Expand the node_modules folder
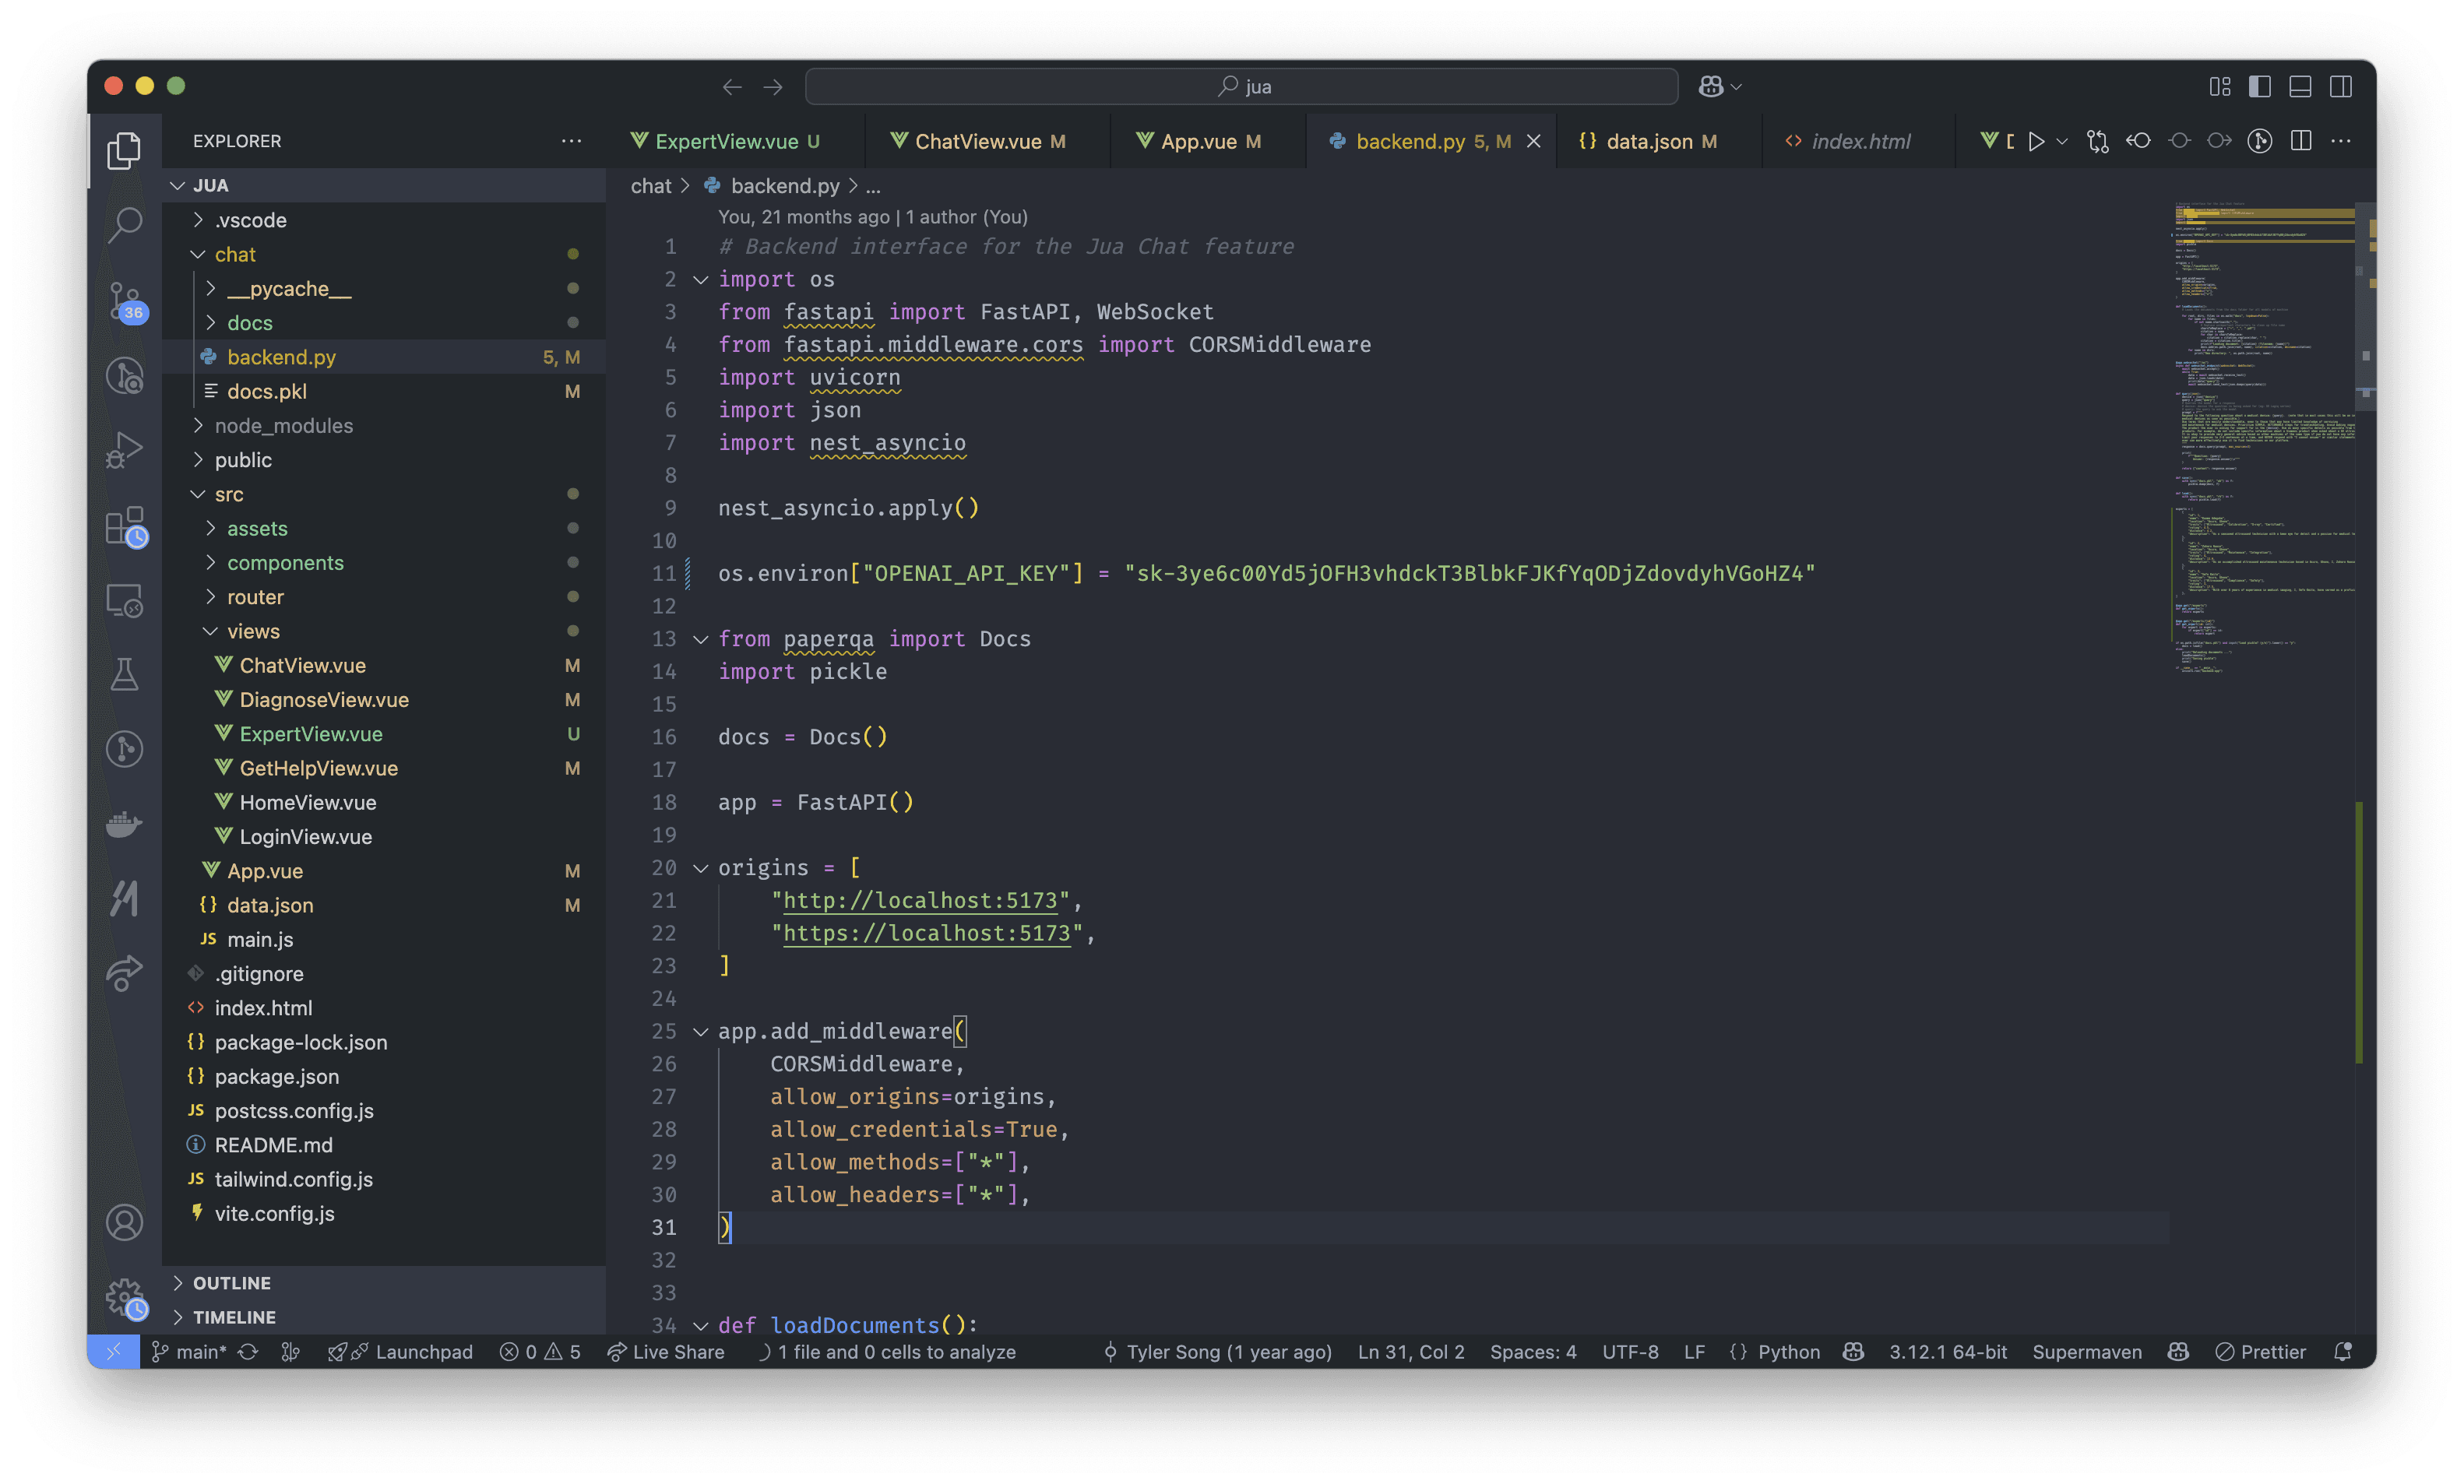This screenshot has height=1484, width=2464. tap(283, 426)
